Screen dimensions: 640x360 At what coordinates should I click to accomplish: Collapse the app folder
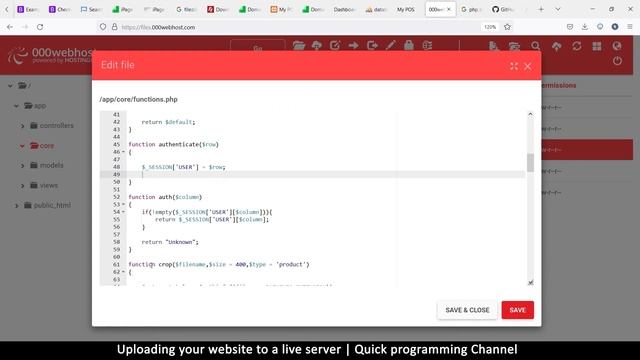[16, 106]
